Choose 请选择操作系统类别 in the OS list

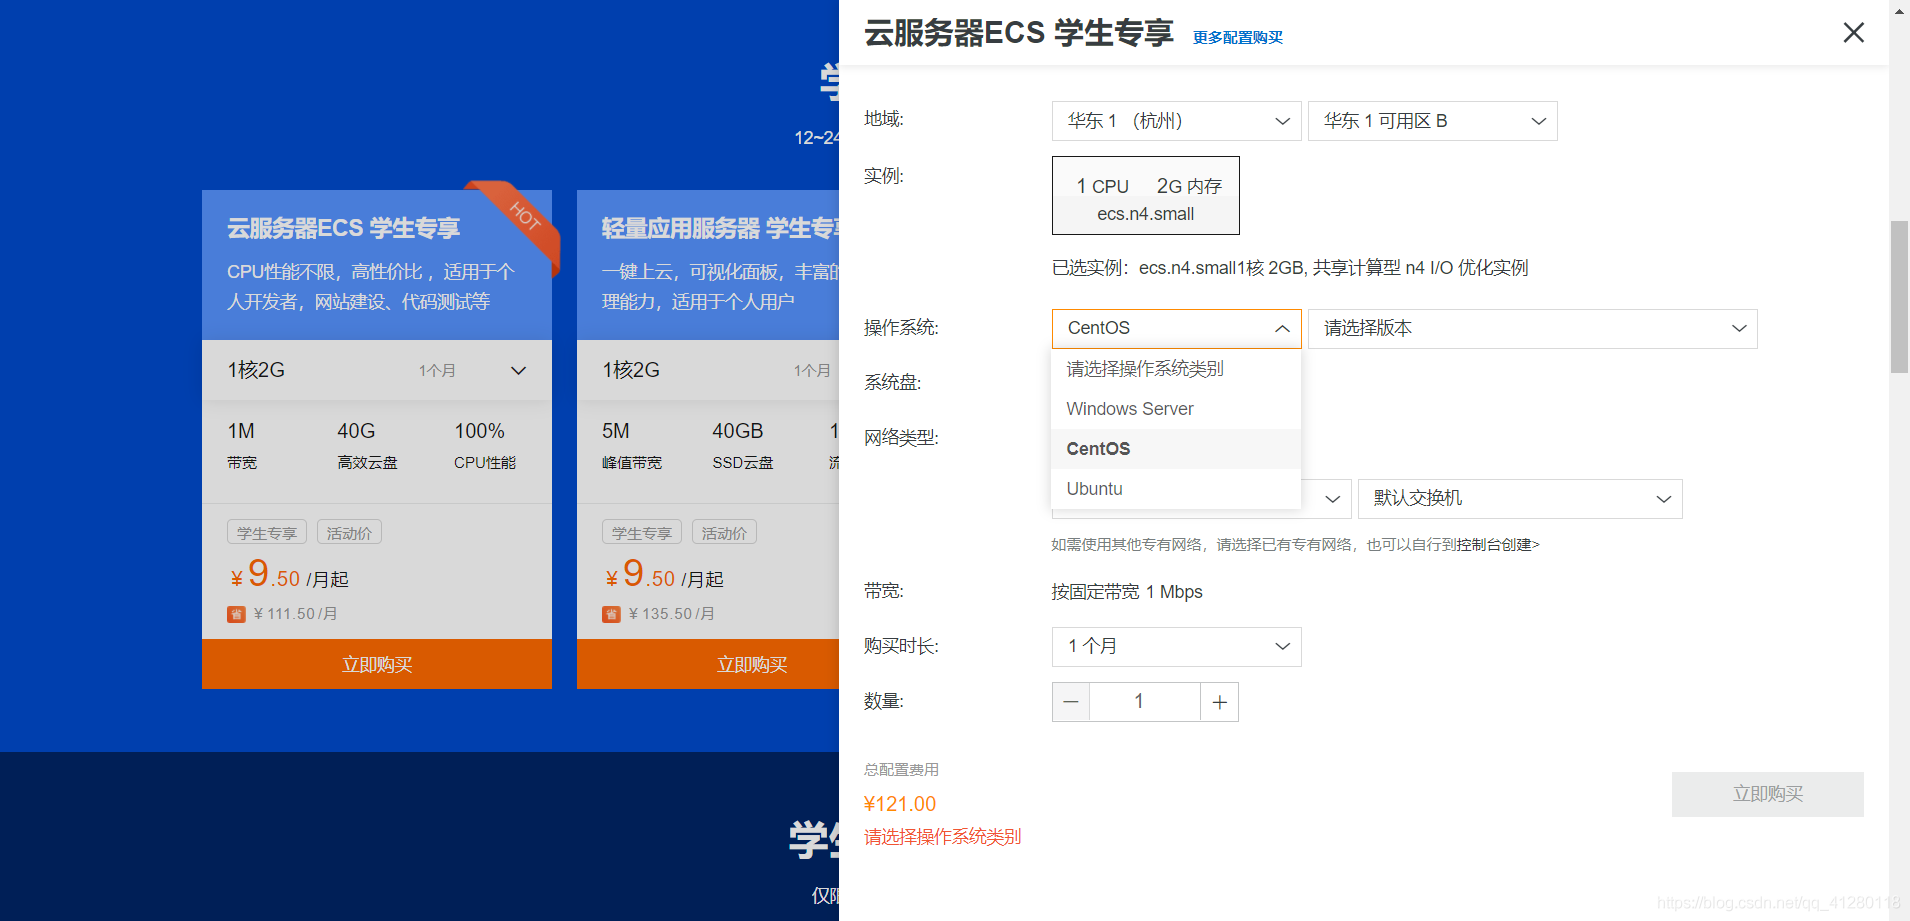pyautogui.click(x=1176, y=369)
